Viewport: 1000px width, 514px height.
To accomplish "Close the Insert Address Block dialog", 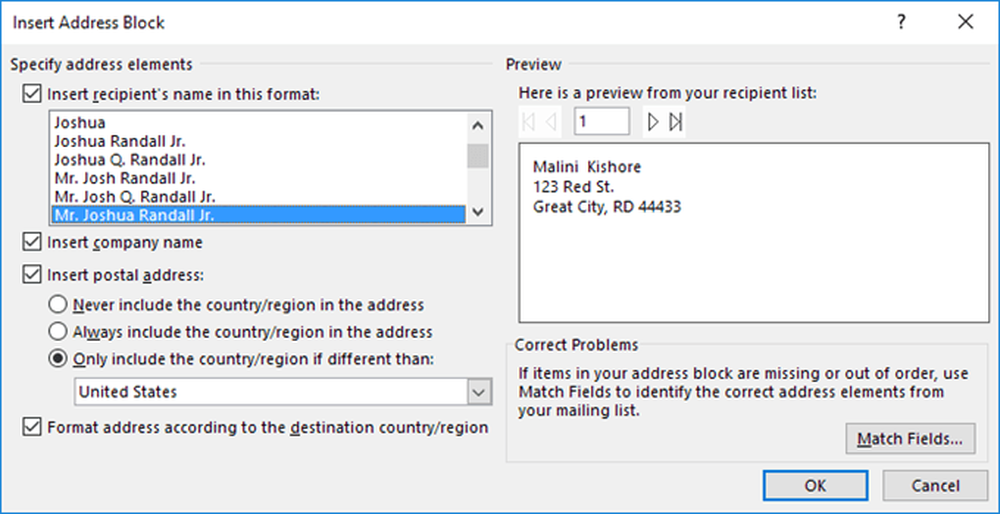I will point(966,22).
